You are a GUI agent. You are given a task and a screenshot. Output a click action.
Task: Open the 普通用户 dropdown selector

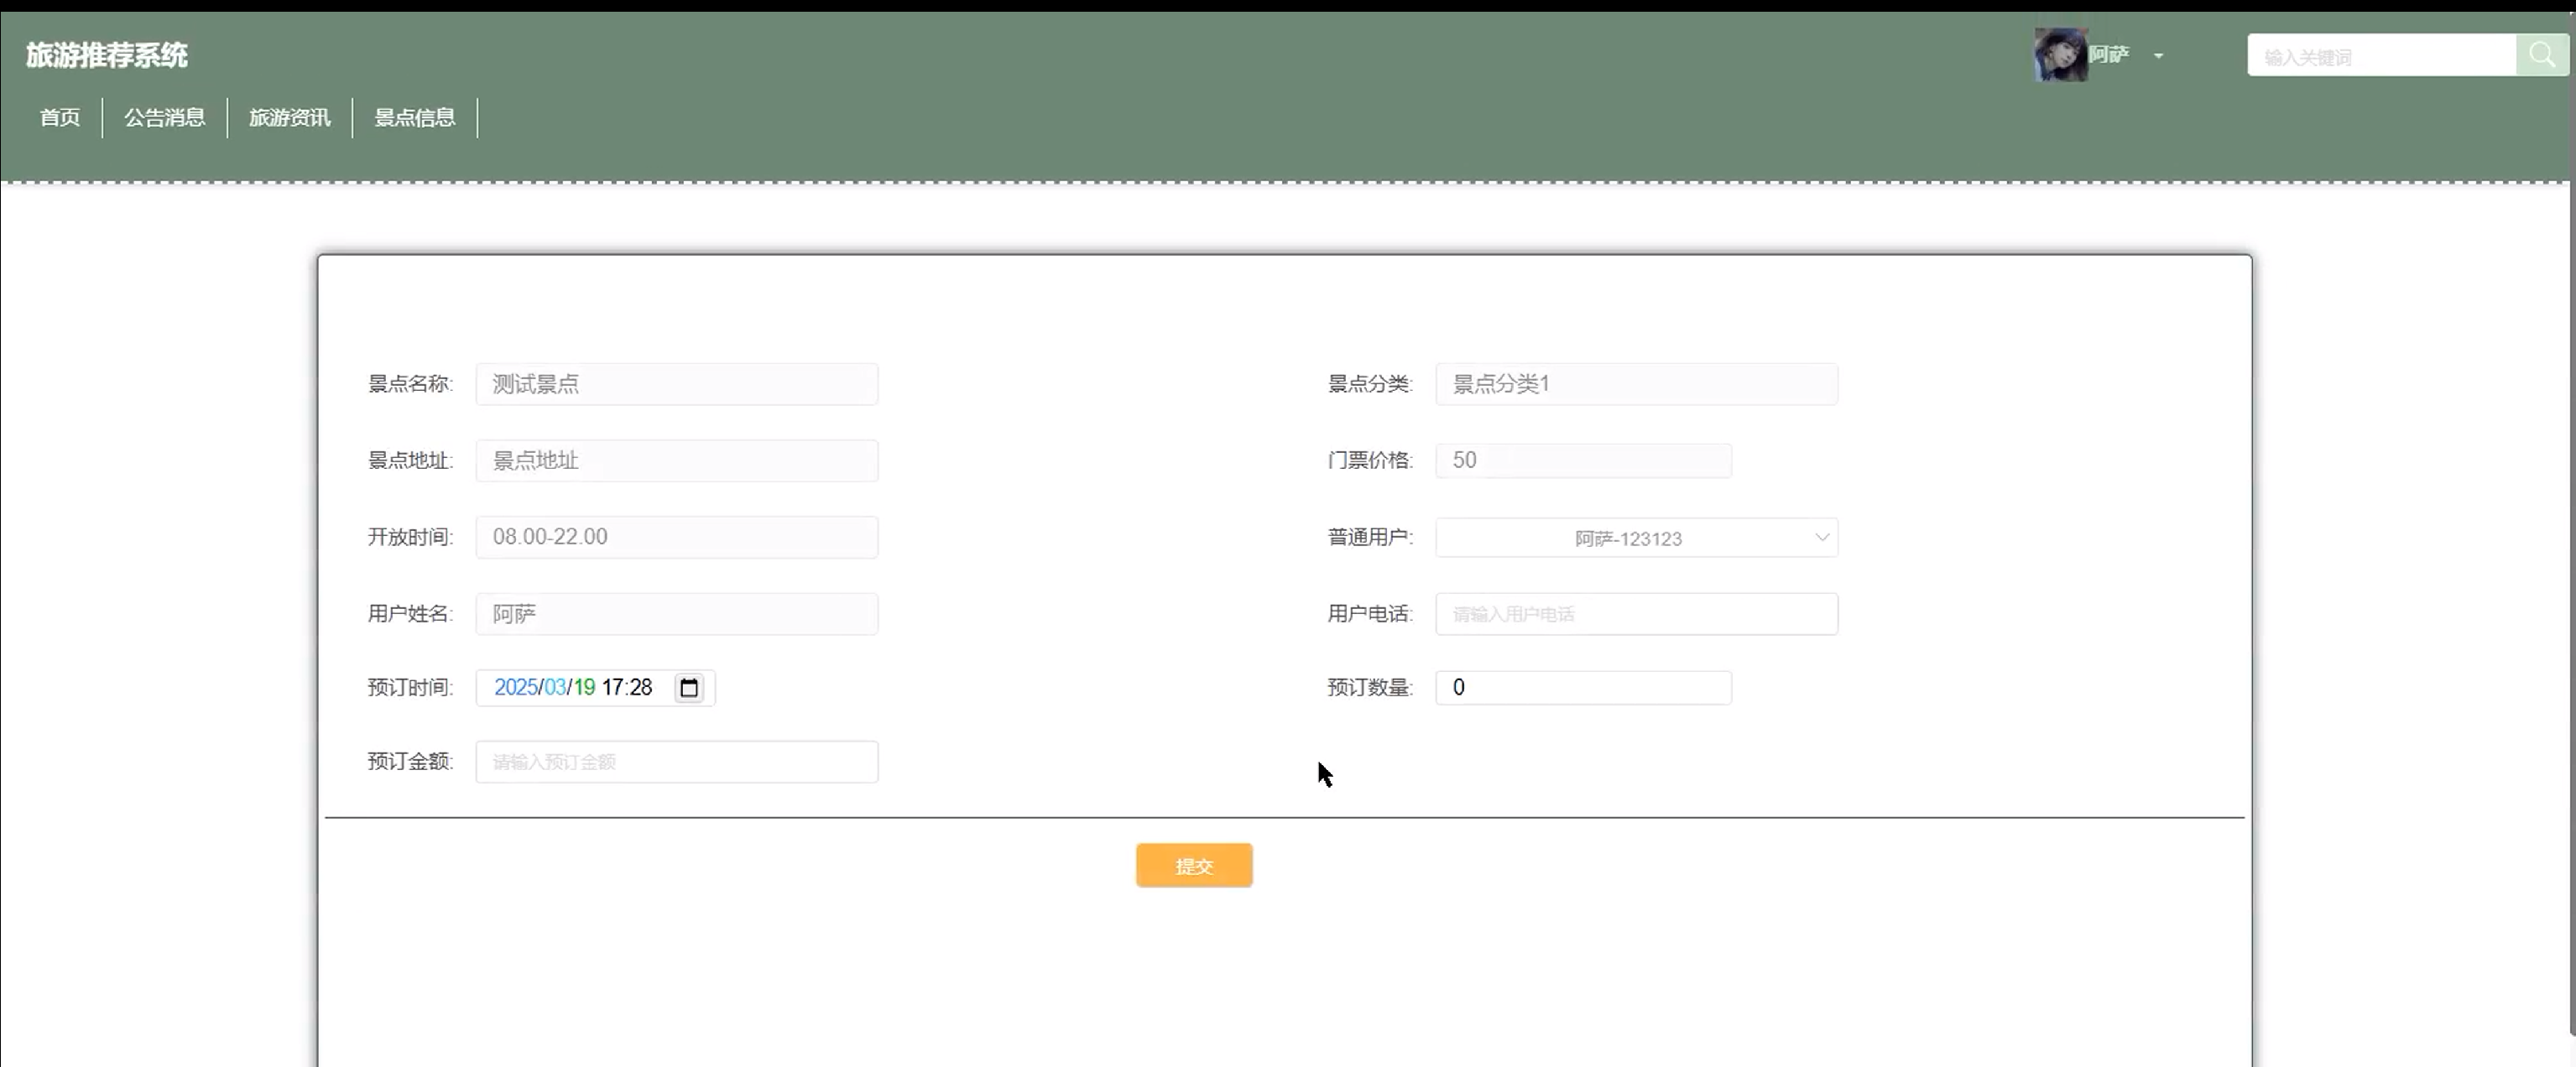(1636, 538)
